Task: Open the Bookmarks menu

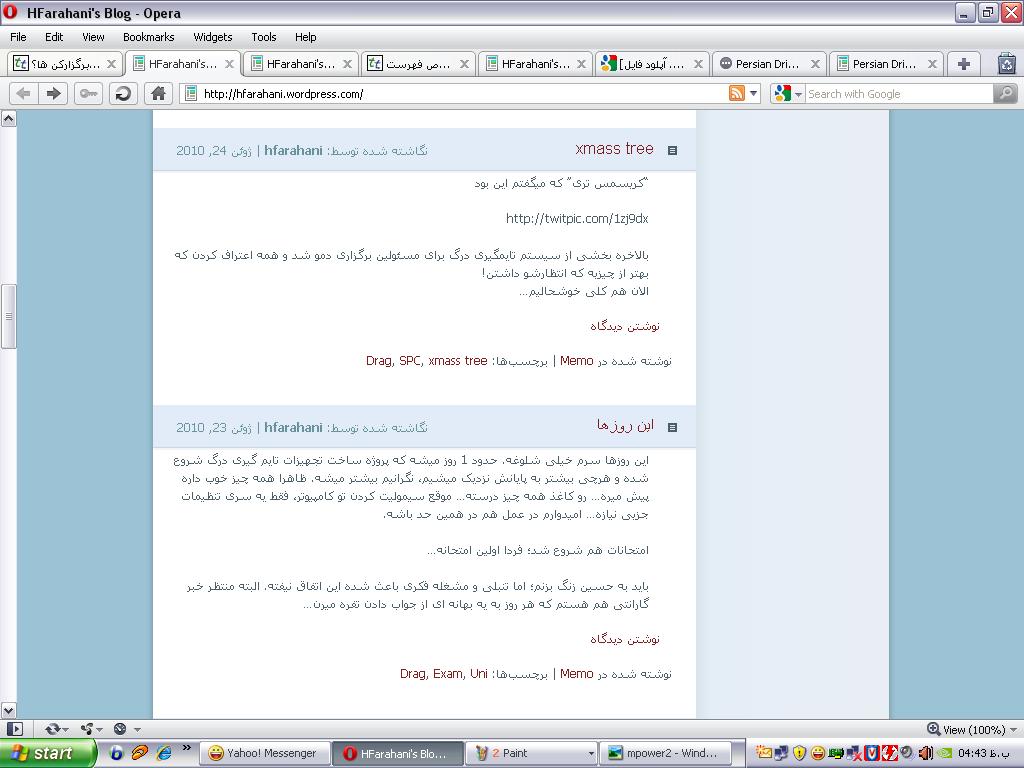Action: pyautogui.click(x=148, y=37)
